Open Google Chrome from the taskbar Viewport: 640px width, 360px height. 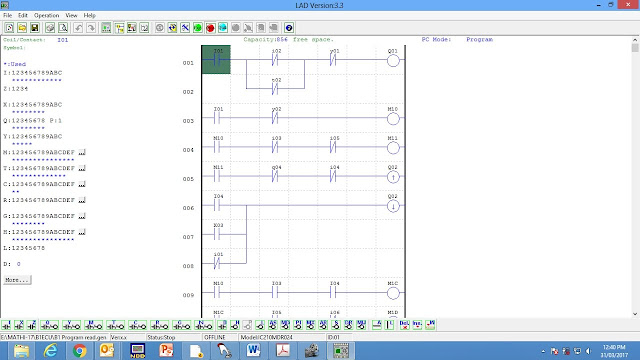click(x=80, y=351)
